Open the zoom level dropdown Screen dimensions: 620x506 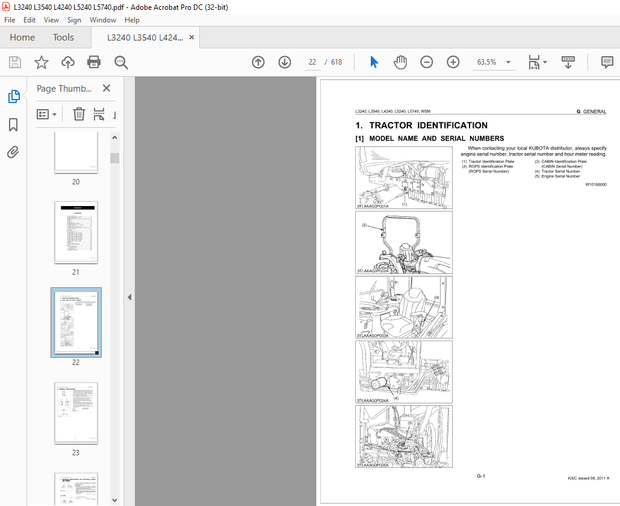click(x=508, y=62)
